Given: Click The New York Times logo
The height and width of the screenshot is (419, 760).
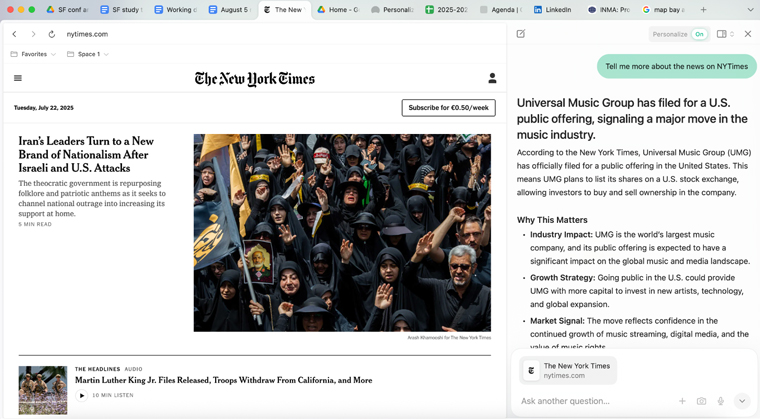Looking at the screenshot, I should [254, 79].
